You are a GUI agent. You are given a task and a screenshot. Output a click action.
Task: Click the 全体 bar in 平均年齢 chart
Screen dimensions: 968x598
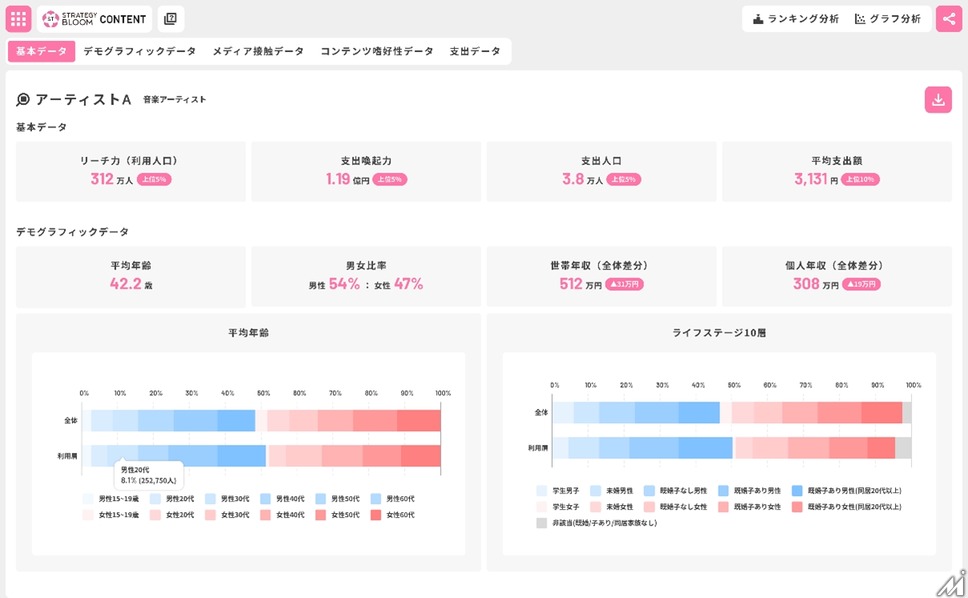[x=261, y=420]
